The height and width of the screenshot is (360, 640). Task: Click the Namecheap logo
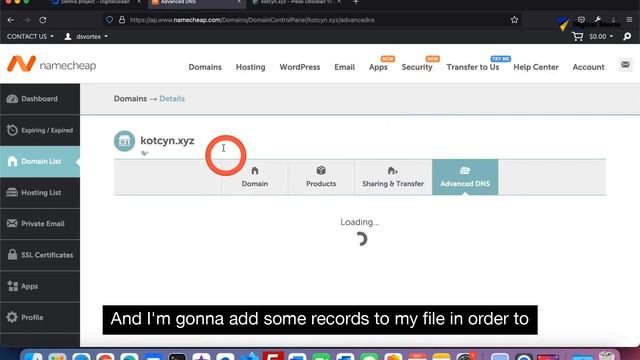click(51, 64)
